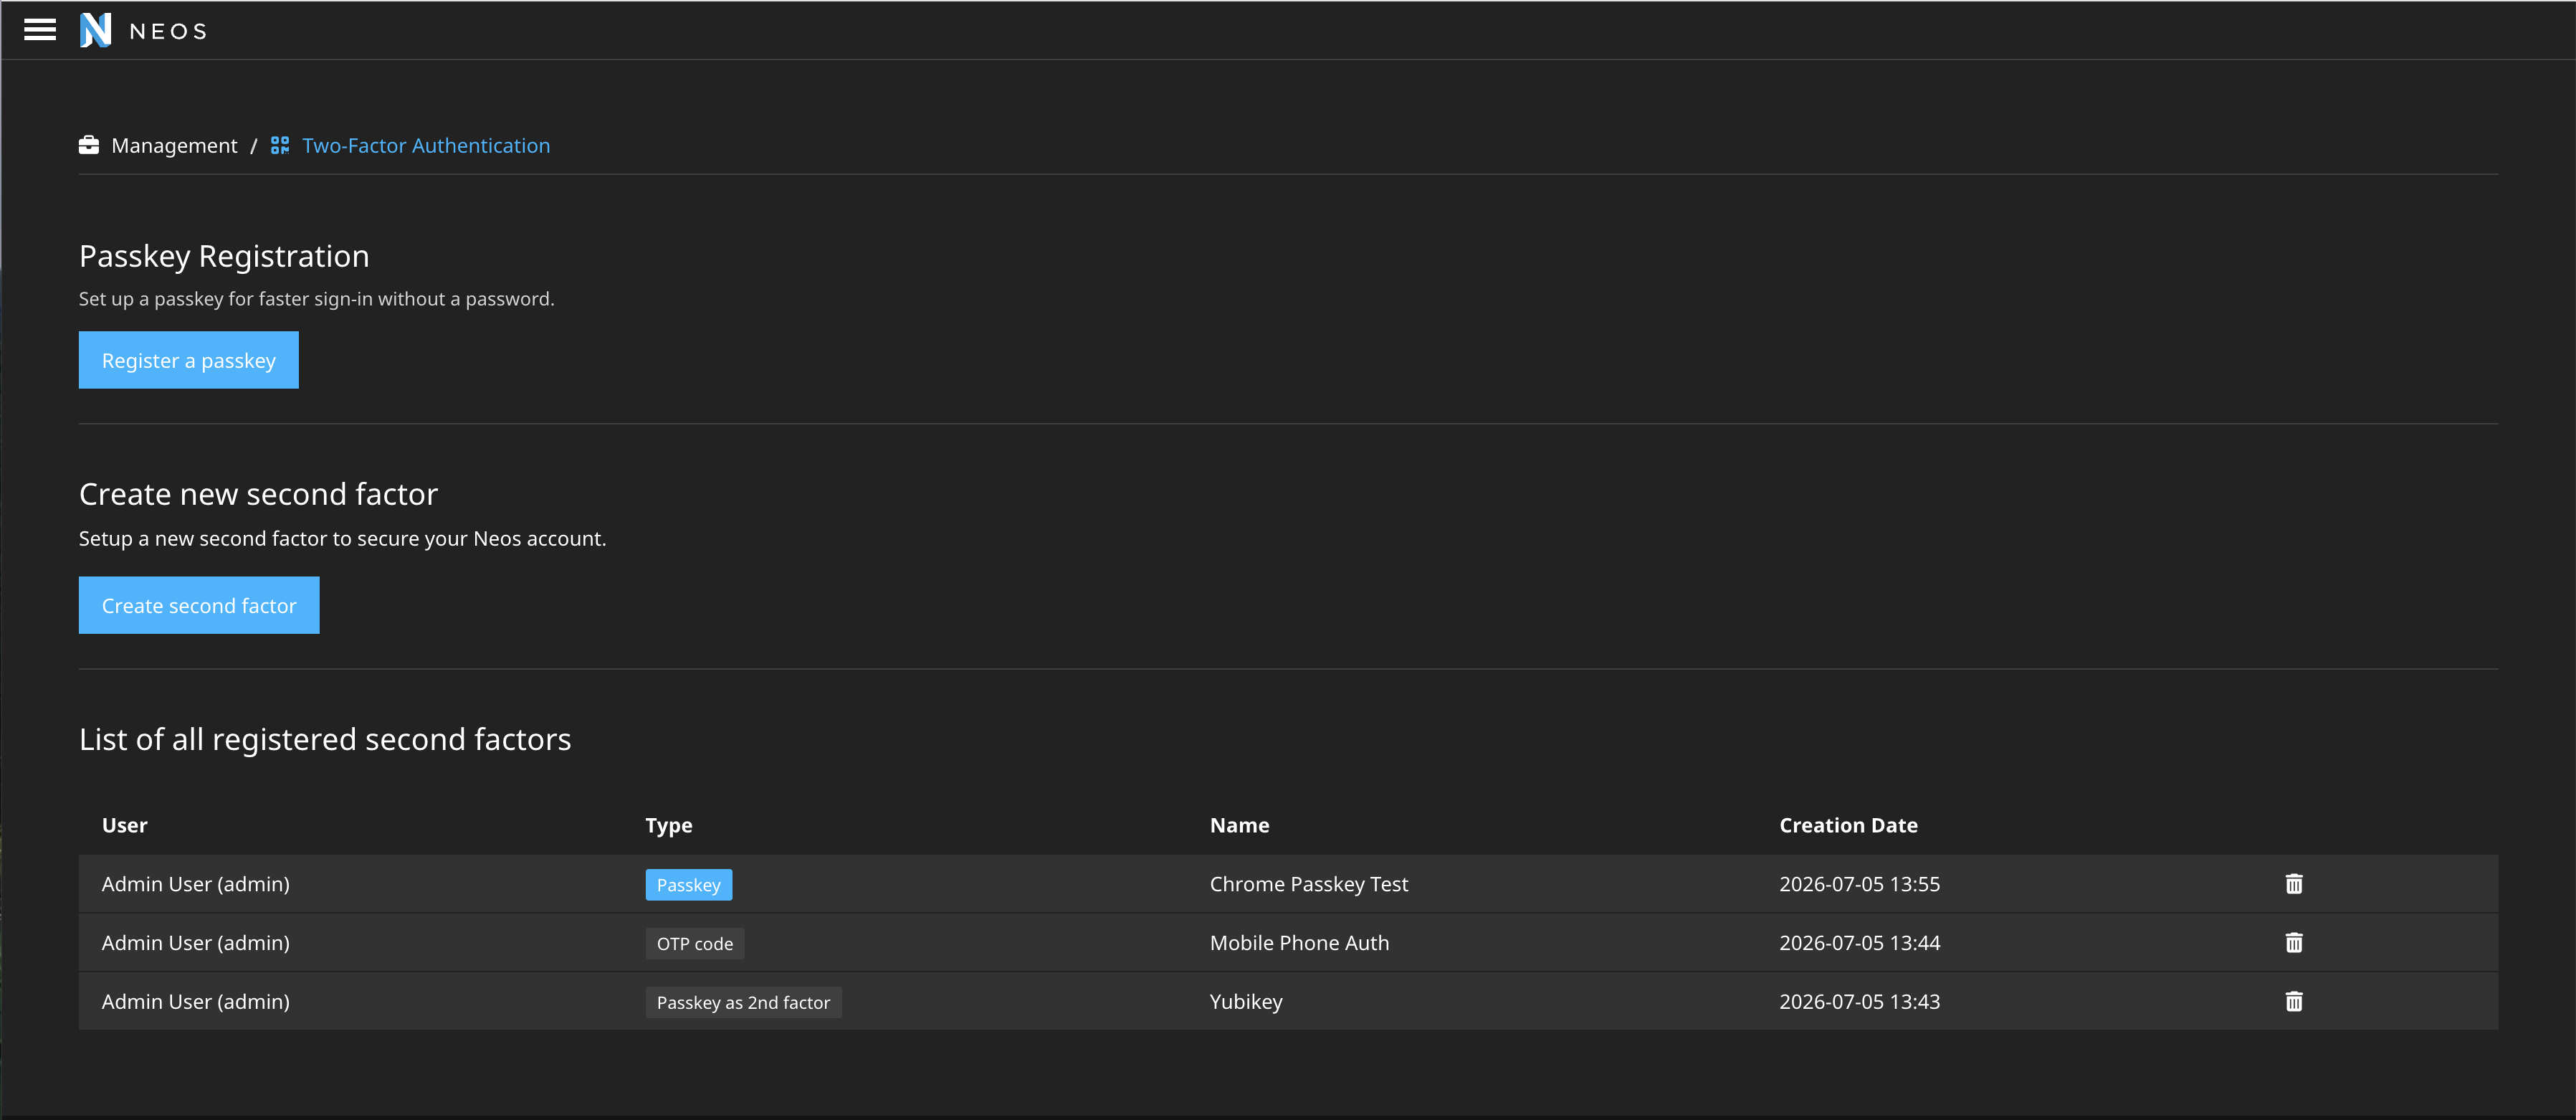Click creation date 2026-07-05 13:44
2576x1120 pixels.
click(1859, 943)
